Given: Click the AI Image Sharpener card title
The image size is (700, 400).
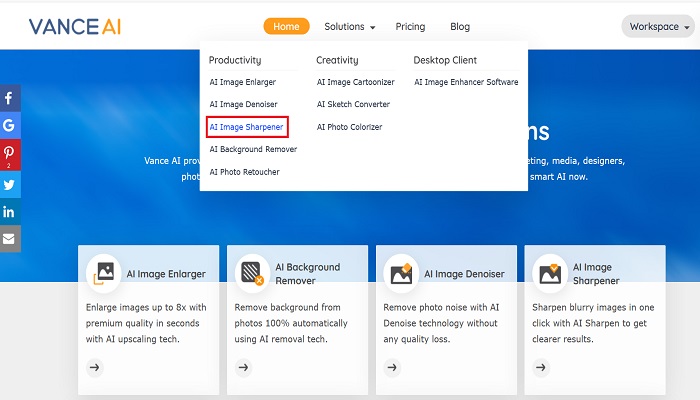Looking at the screenshot, I should click(596, 274).
